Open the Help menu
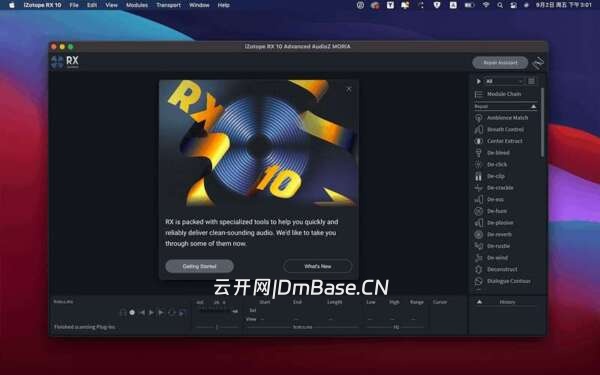 click(223, 5)
